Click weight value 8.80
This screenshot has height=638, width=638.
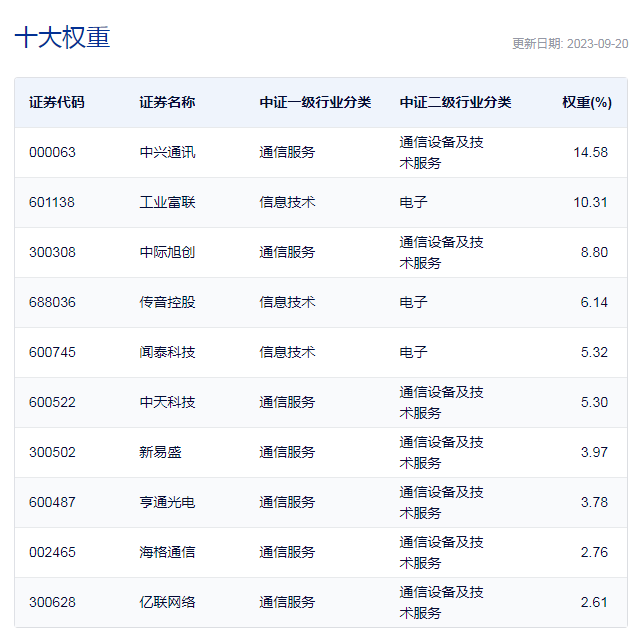pyautogui.click(x=594, y=252)
